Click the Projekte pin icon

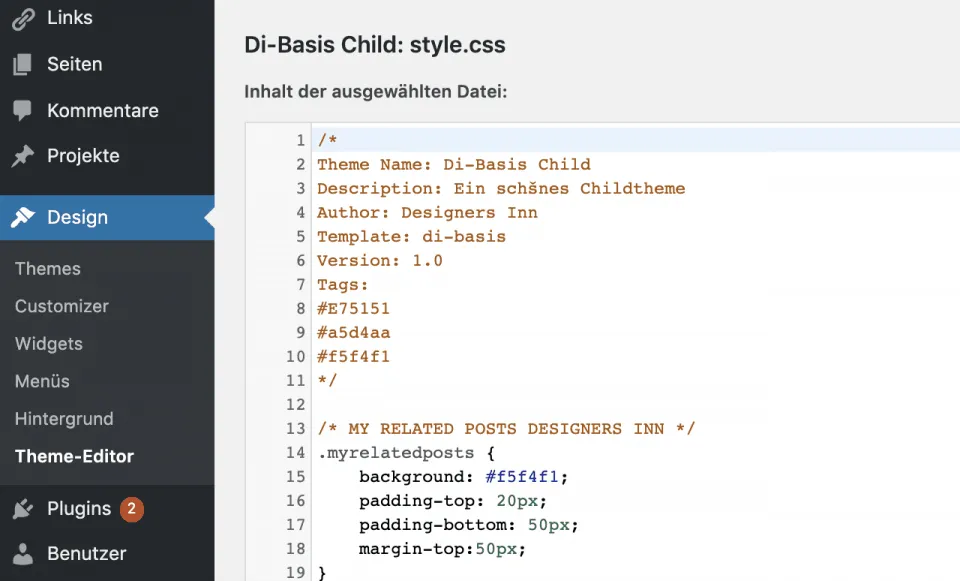(22, 156)
